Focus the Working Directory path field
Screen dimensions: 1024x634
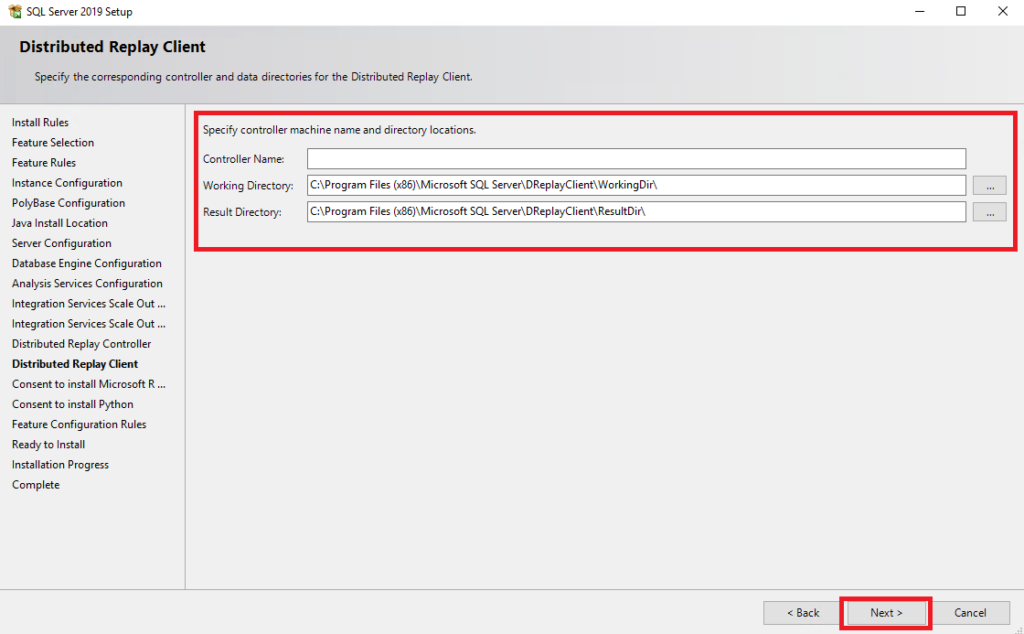[x=636, y=185]
